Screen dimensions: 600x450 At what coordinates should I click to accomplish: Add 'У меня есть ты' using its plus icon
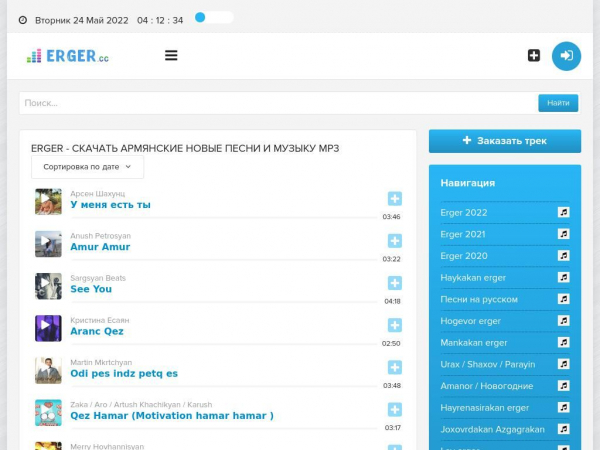click(x=394, y=199)
